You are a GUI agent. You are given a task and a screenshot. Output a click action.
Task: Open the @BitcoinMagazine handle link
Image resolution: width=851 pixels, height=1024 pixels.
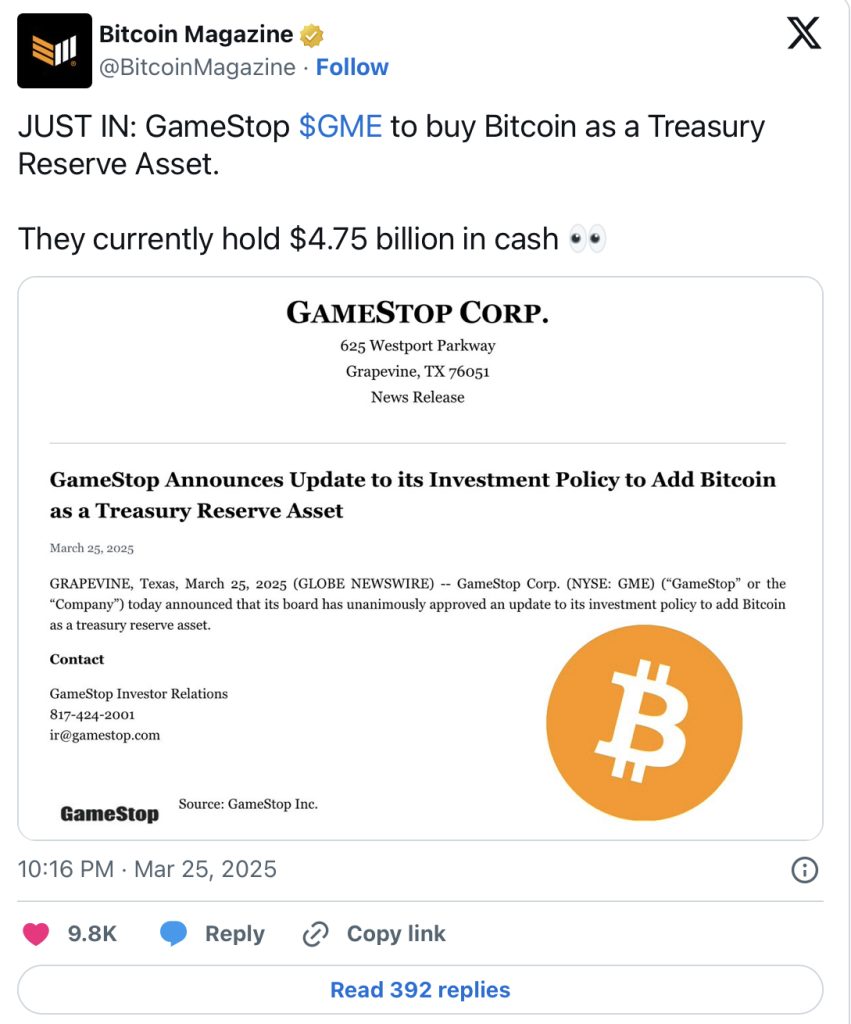[197, 67]
